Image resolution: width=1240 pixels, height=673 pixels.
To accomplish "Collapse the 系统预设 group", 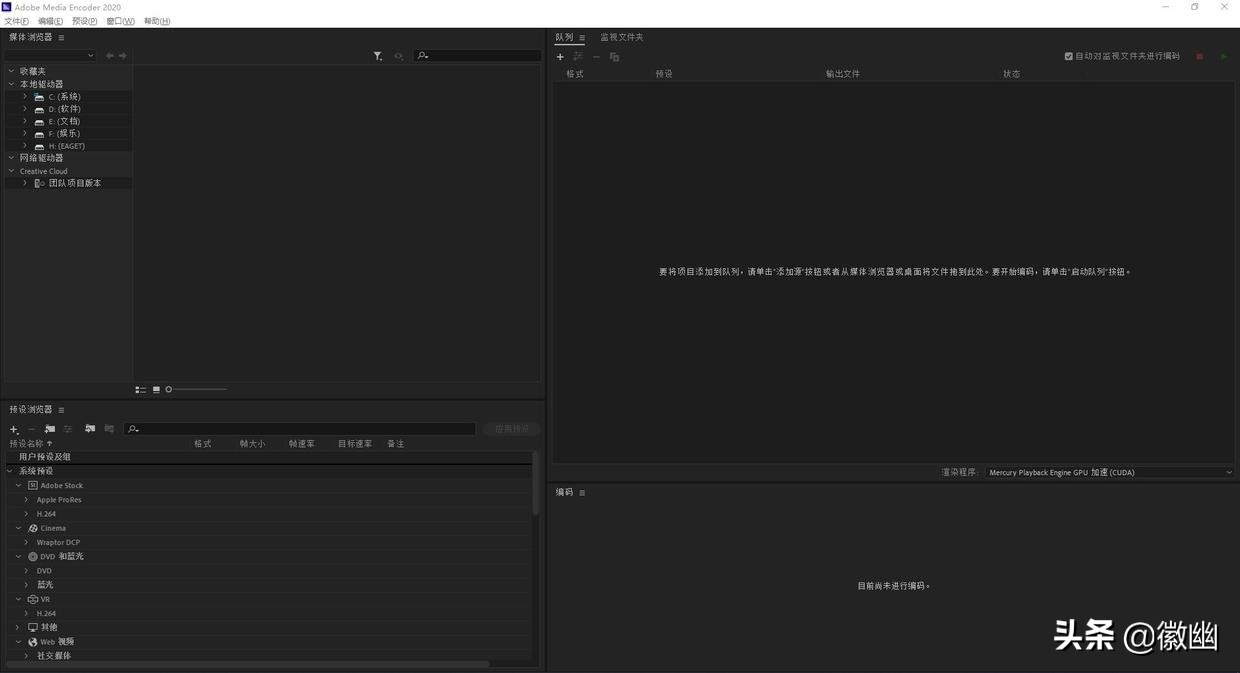I will pyautogui.click(x=11, y=471).
